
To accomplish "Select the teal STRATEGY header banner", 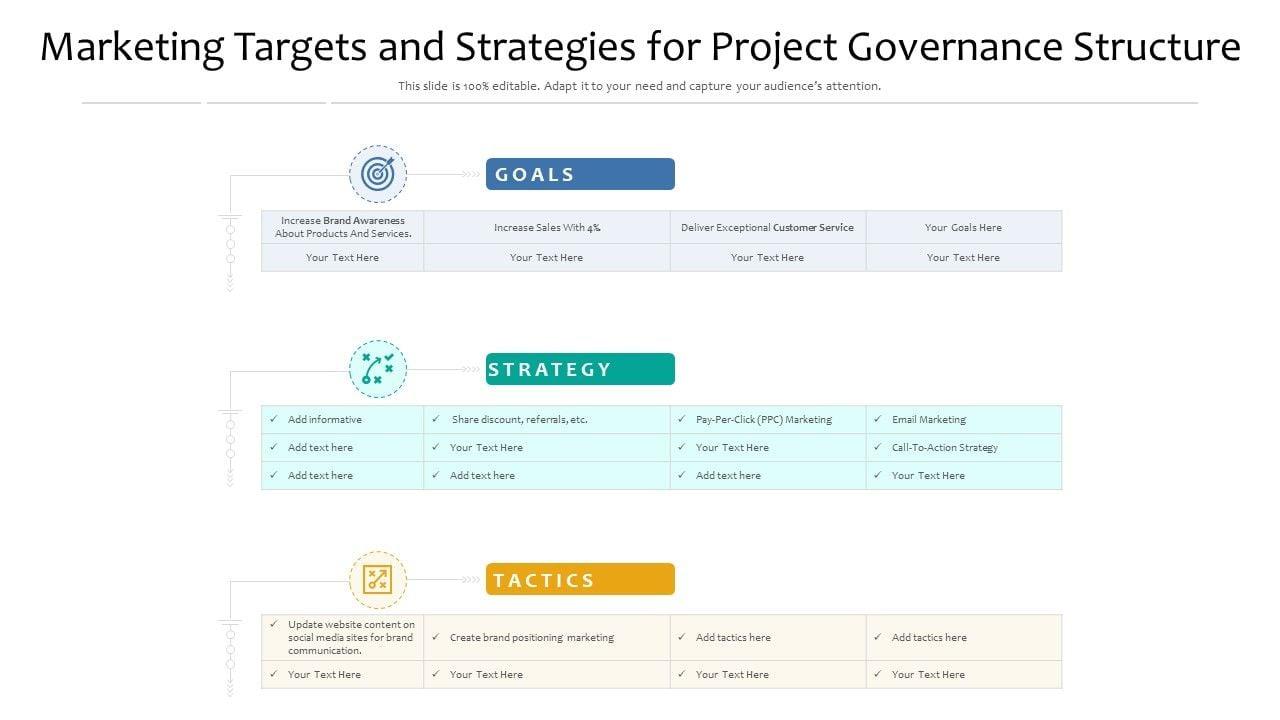I will pos(580,369).
